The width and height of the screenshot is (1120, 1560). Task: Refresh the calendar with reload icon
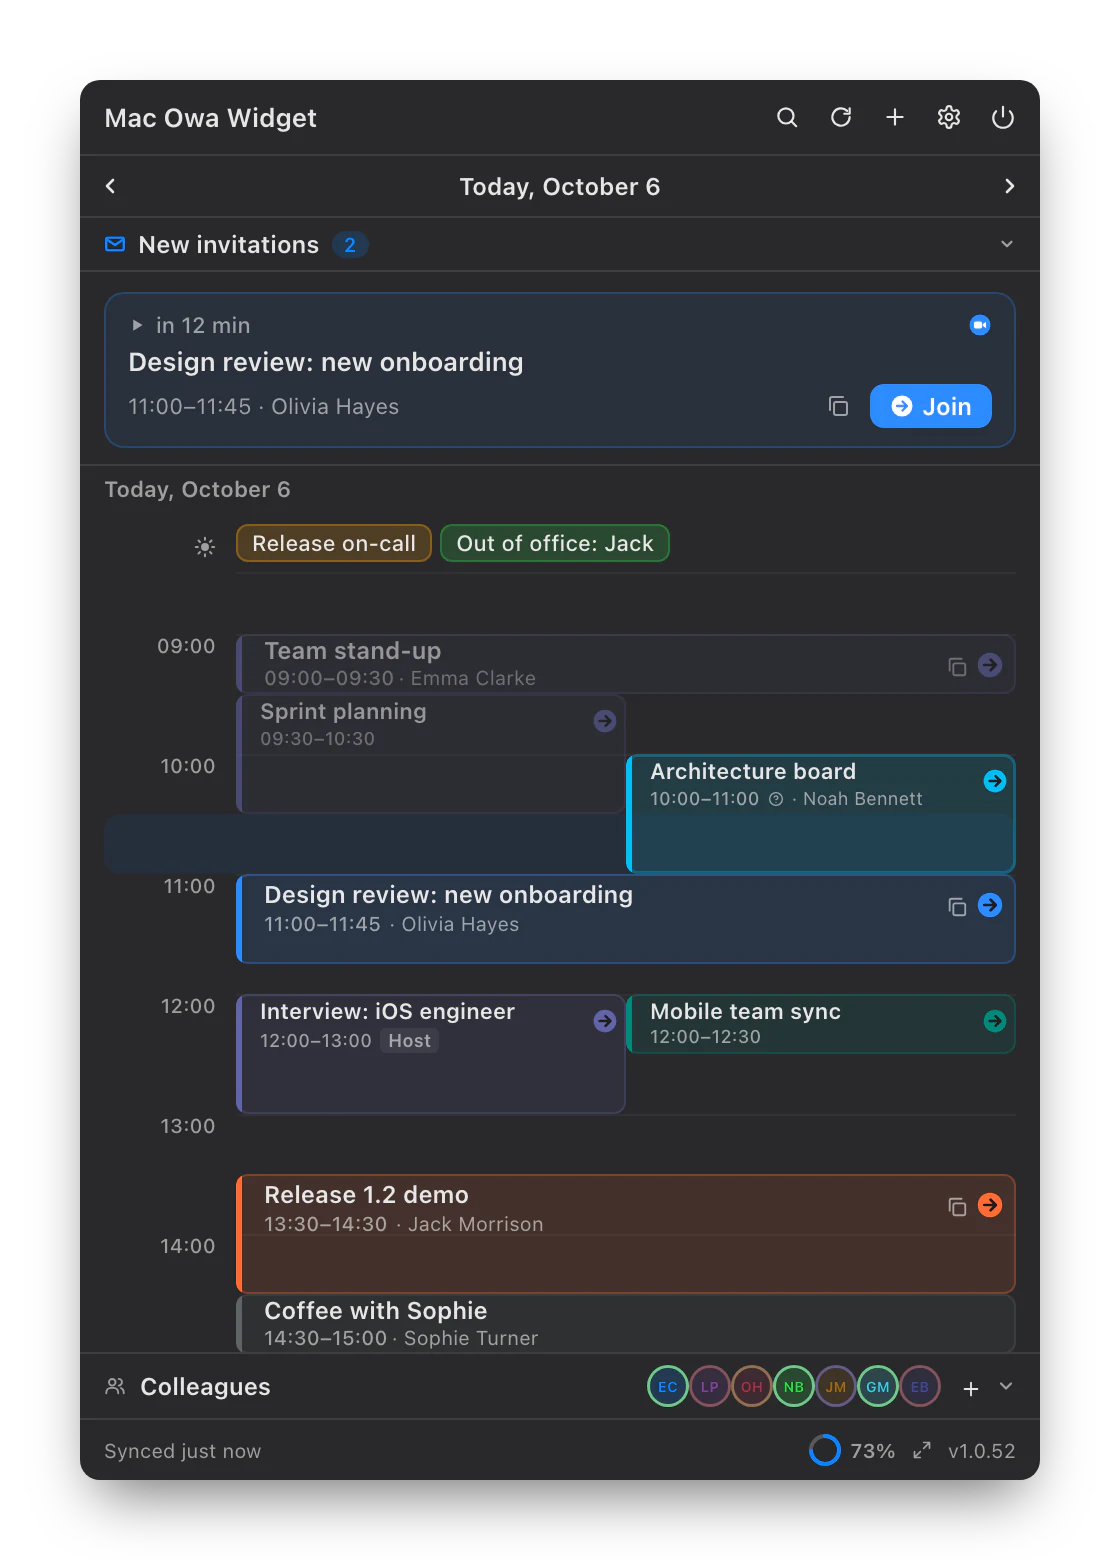841,118
